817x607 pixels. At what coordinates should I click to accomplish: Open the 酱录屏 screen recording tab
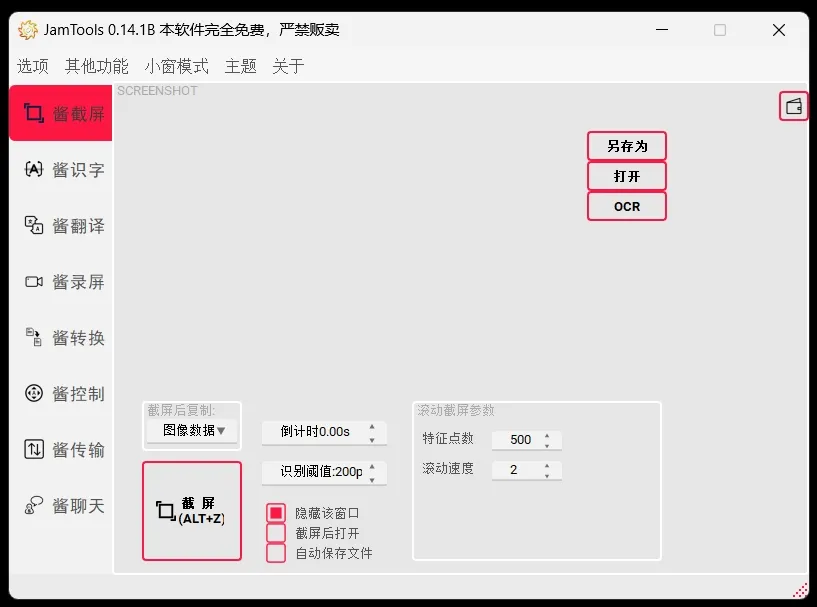[60, 282]
